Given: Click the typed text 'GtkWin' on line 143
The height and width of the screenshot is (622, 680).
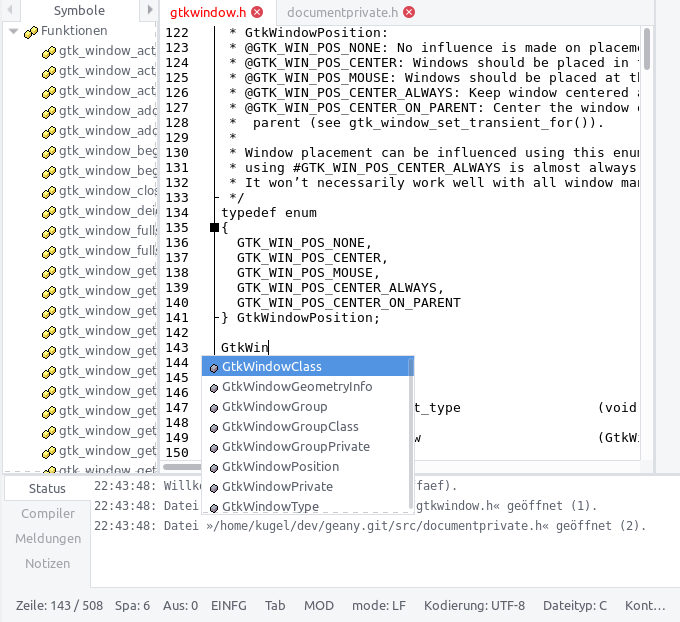Looking at the screenshot, I should point(245,347).
